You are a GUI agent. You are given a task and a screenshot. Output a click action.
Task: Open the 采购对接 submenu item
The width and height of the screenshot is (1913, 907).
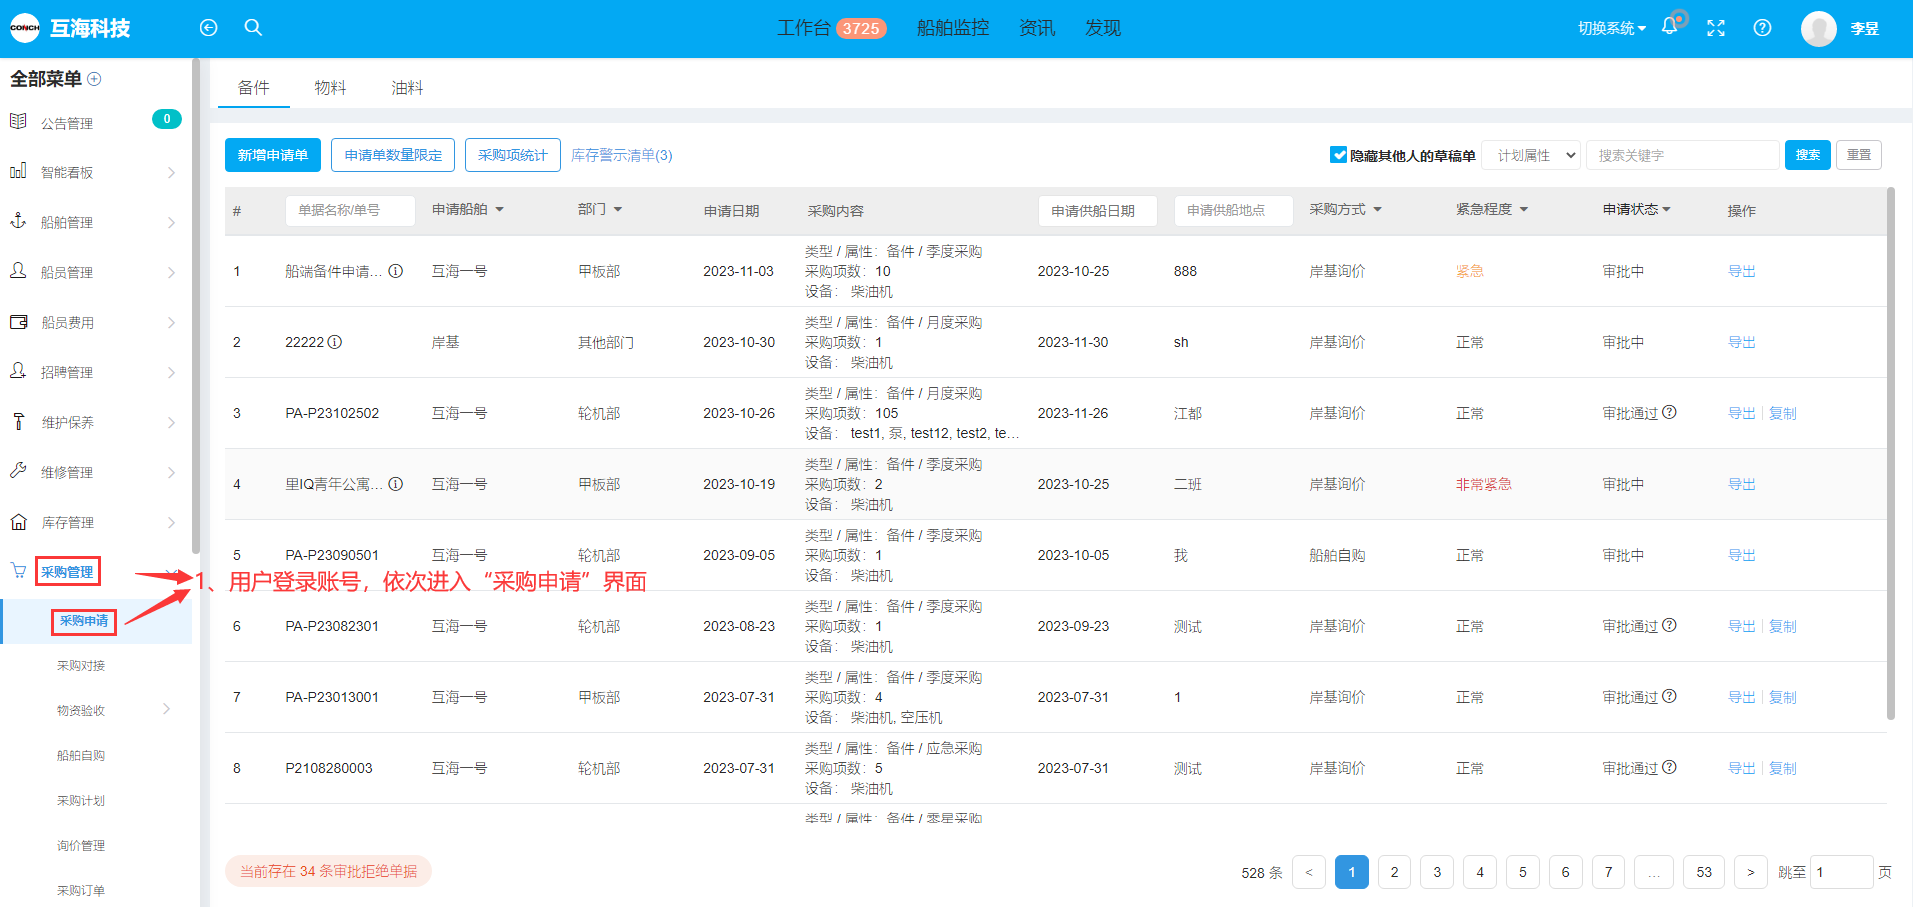click(x=81, y=666)
